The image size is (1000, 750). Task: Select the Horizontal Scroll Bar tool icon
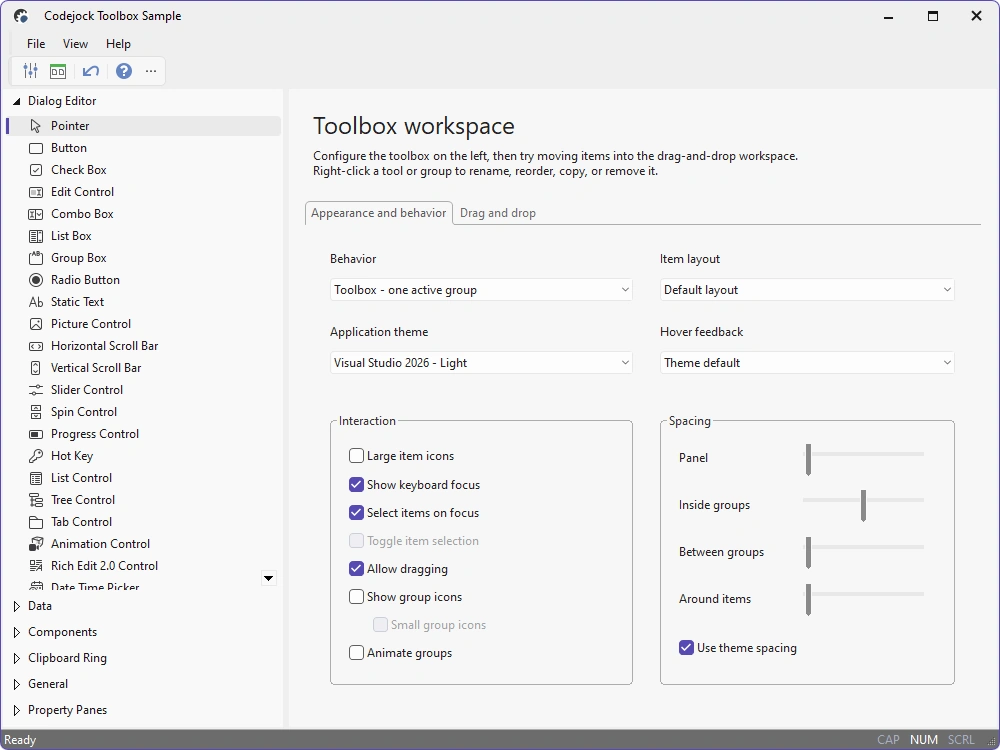pos(36,346)
